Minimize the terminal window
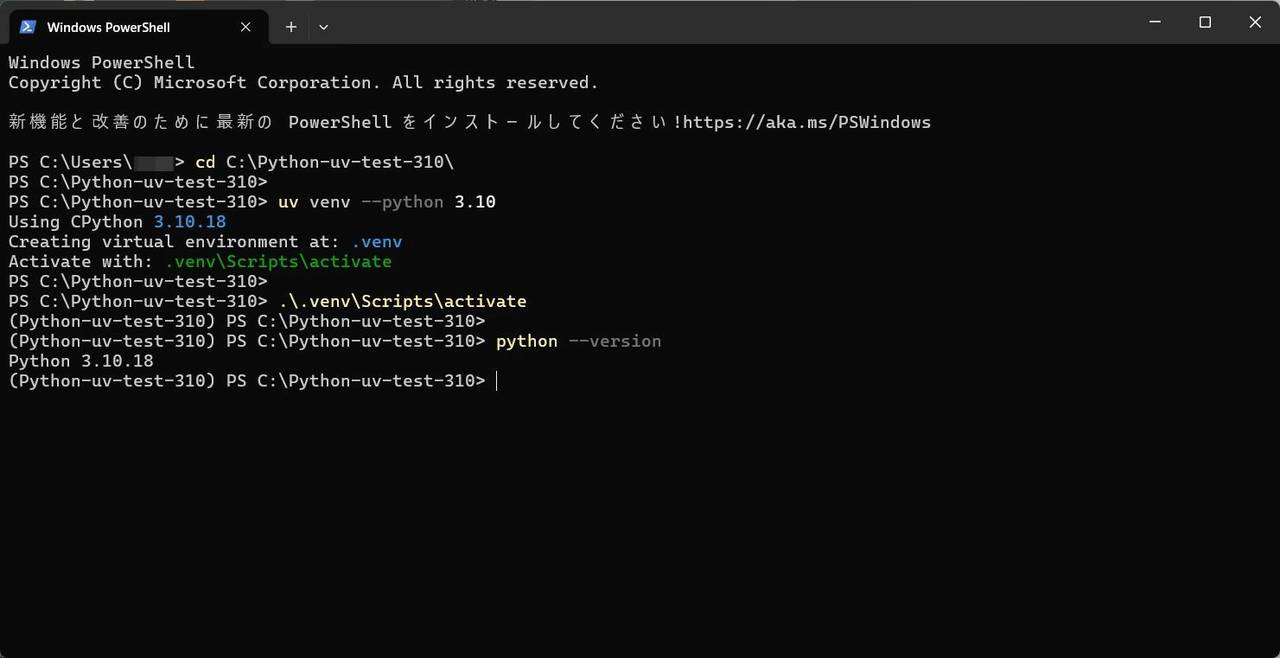This screenshot has width=1280, height=658. point(1155,22)
